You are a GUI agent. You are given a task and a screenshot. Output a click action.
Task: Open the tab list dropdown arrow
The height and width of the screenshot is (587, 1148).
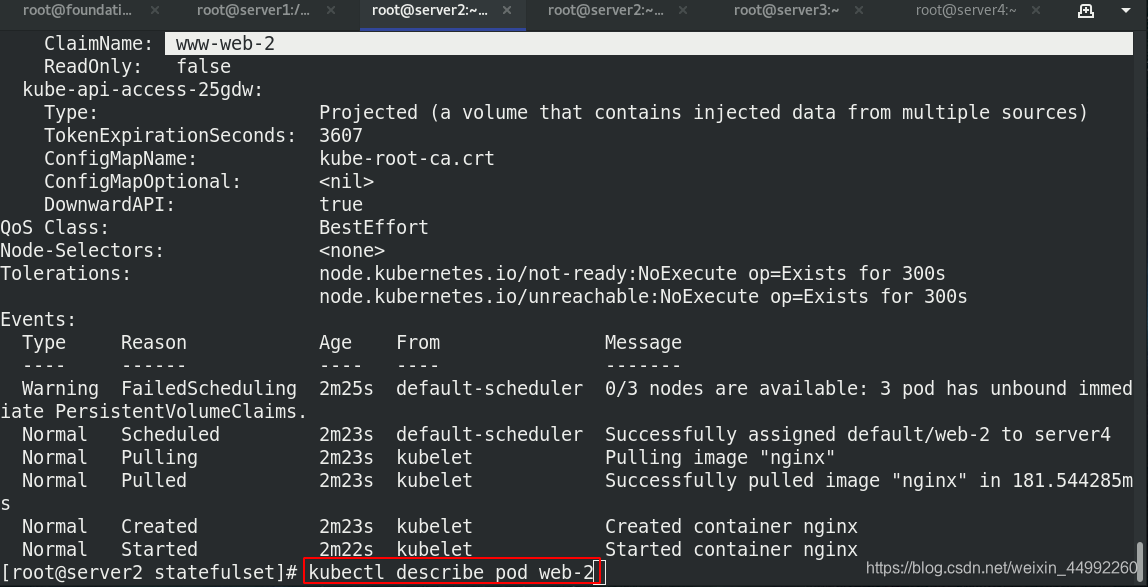click(x=1125, y=11)
